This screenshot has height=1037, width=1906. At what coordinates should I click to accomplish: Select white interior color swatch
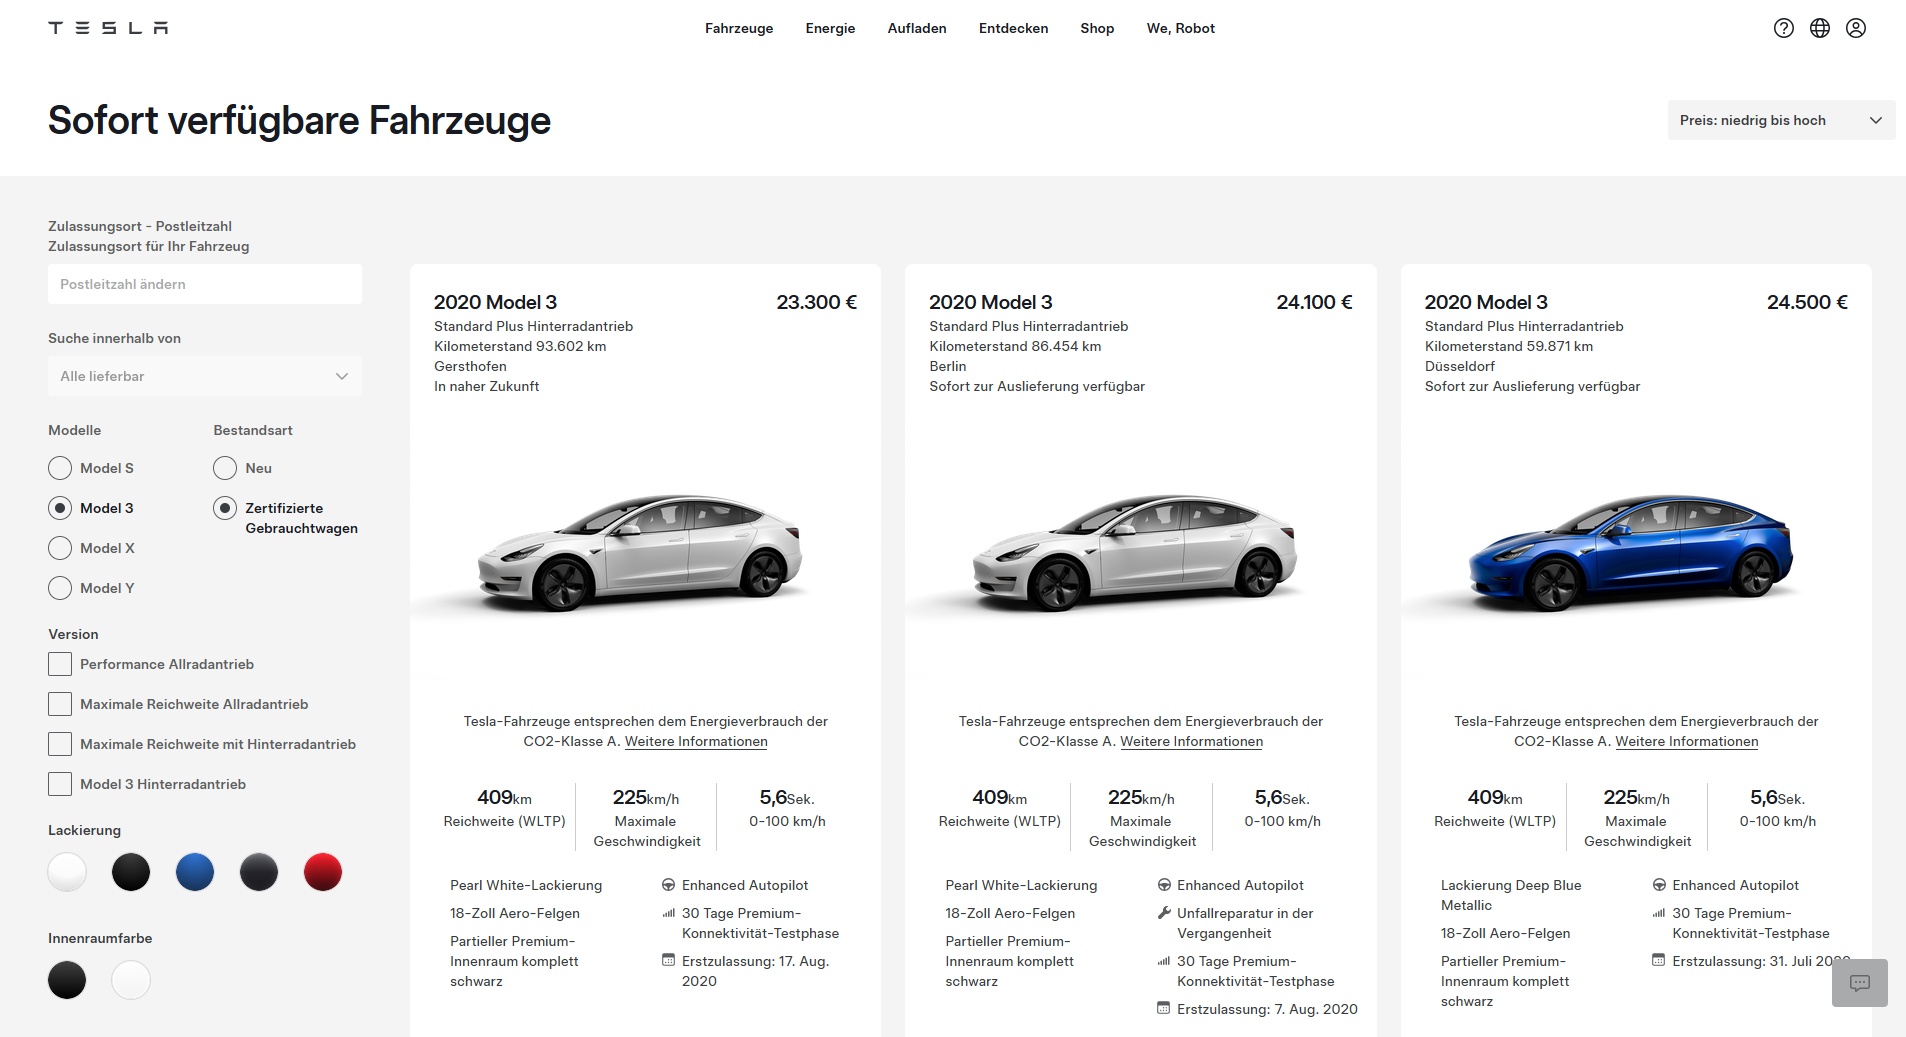coord(131,980)
